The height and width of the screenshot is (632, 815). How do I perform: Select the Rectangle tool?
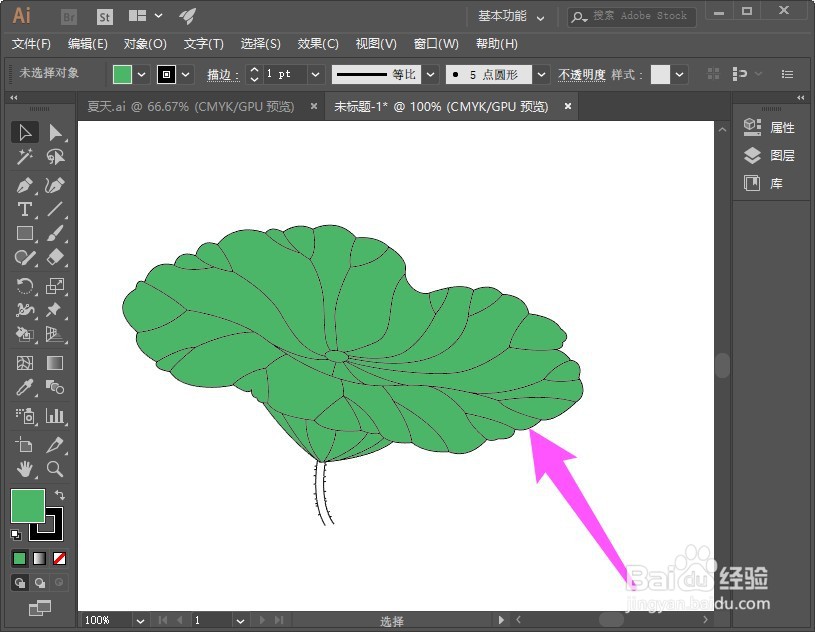click(x=24, y=233)
